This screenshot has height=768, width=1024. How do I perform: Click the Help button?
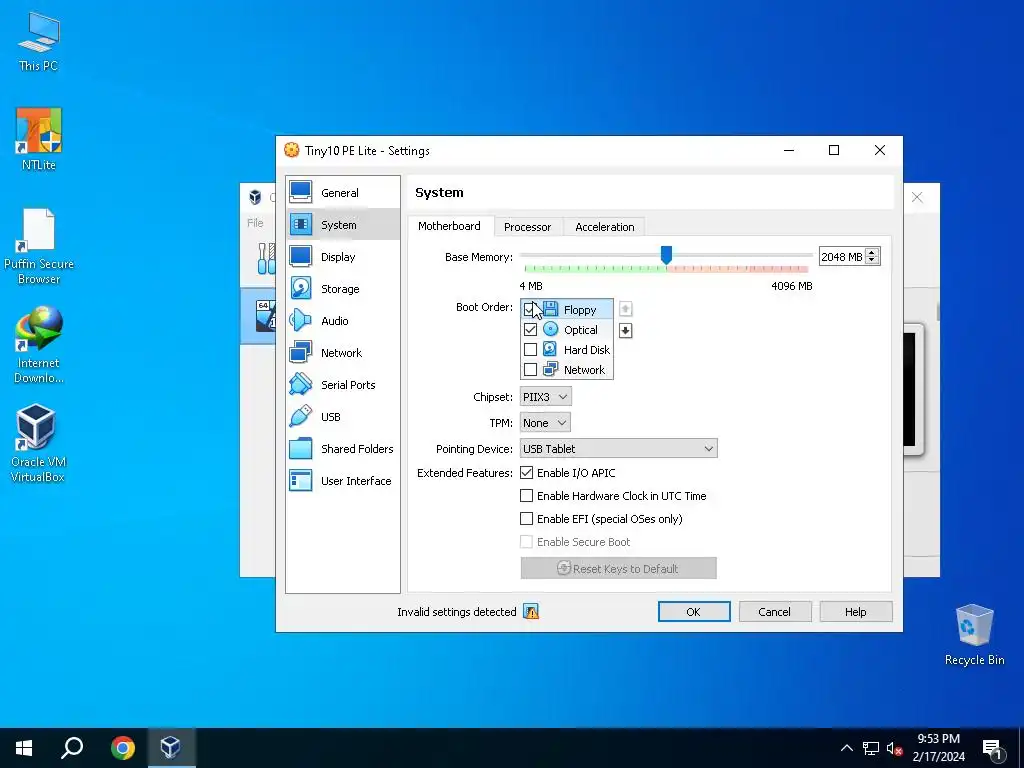(856, 612)
